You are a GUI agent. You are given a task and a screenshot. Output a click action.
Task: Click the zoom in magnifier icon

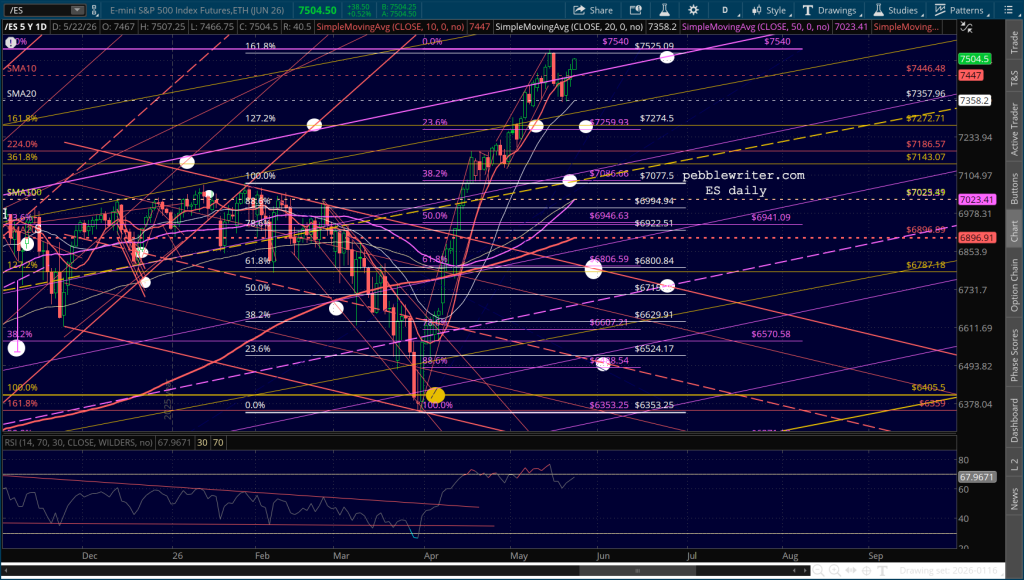point(835,571)
